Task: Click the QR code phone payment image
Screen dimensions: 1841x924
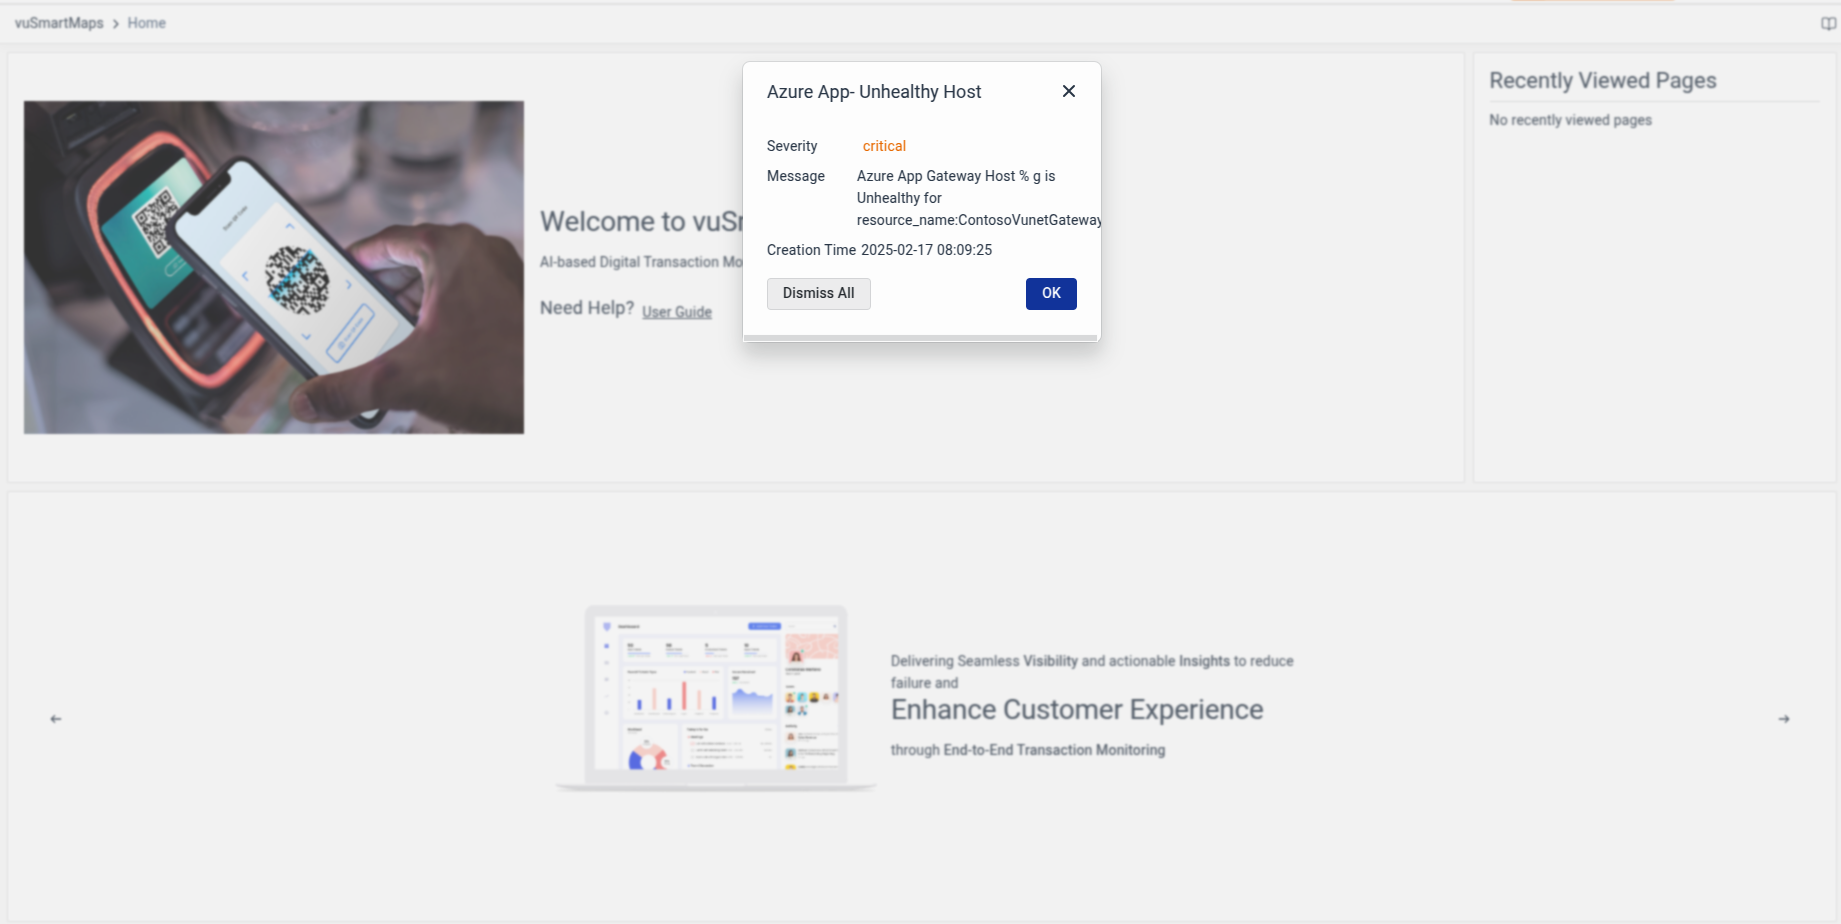Action: pyautogui.click(x=274, y=267)
